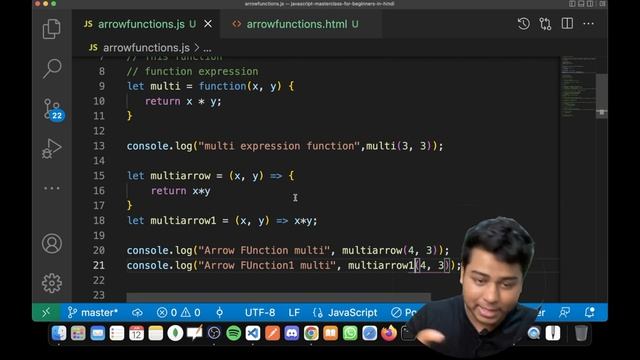Click "multi expression function" string on line 13
This screenshot has width=640, height=360.
coord(279,146)
